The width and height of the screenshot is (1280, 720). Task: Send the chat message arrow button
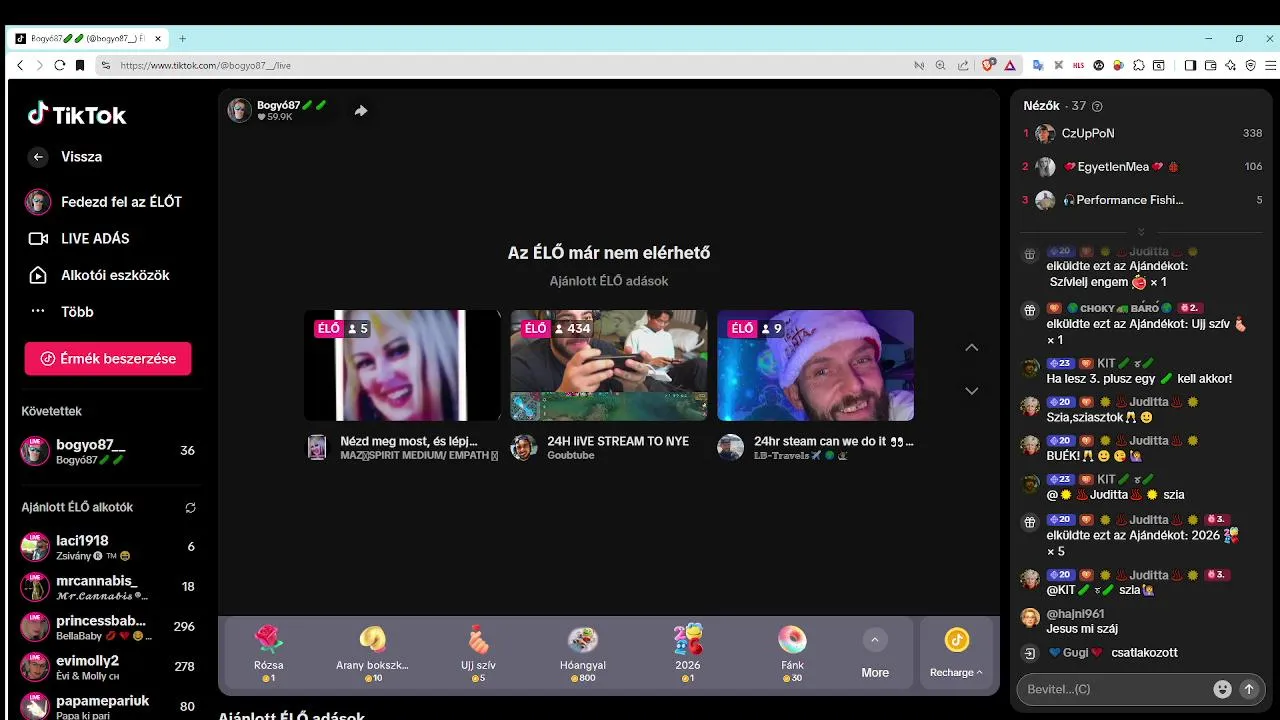[x=1248, y=689]
